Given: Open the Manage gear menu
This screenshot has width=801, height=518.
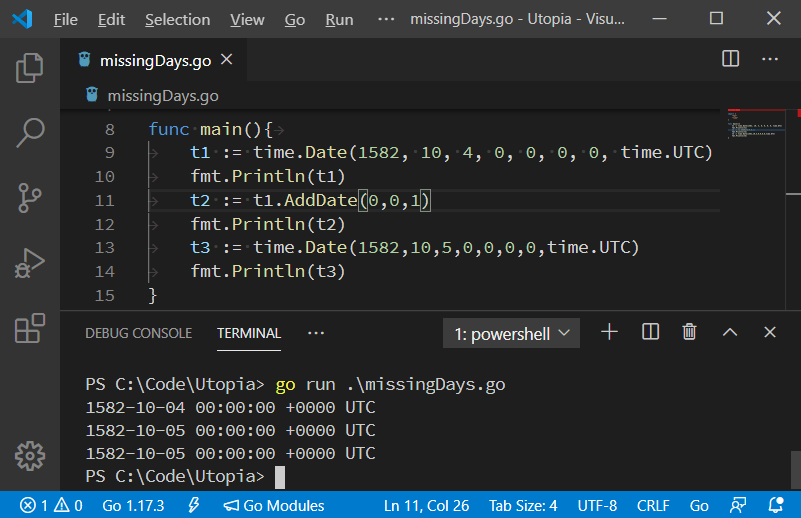Looking at the screenshot, I should 30,456.
